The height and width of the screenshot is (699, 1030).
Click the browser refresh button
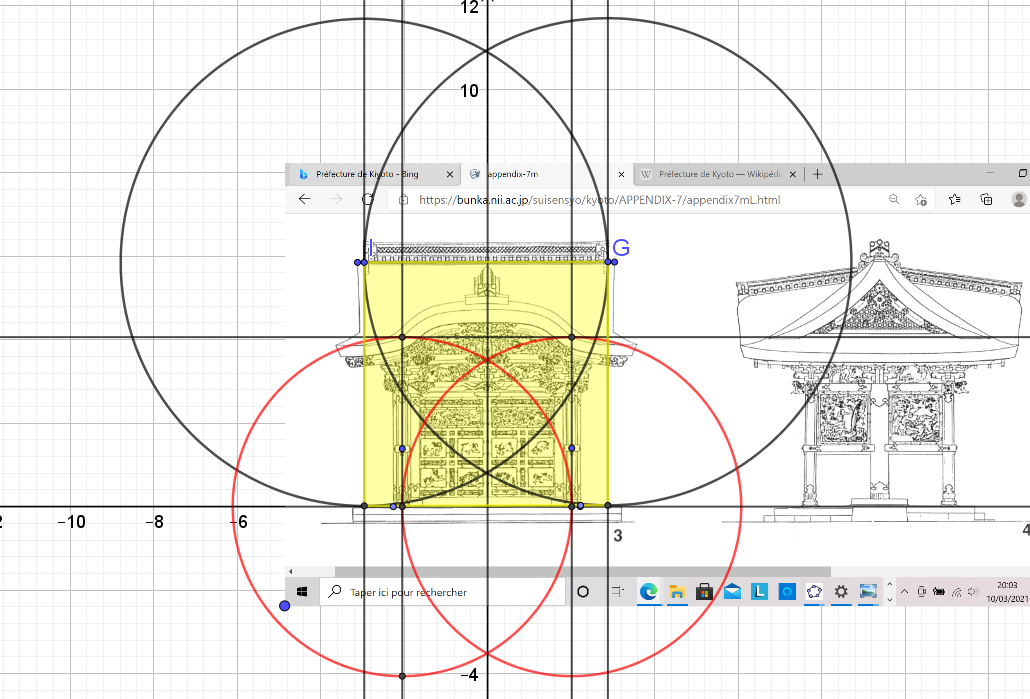(368, 199)
